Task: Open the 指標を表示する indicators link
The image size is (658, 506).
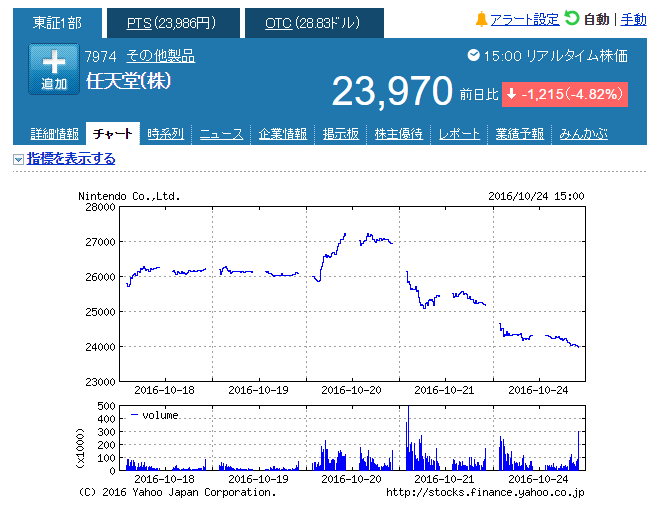Action: point(71,159)
